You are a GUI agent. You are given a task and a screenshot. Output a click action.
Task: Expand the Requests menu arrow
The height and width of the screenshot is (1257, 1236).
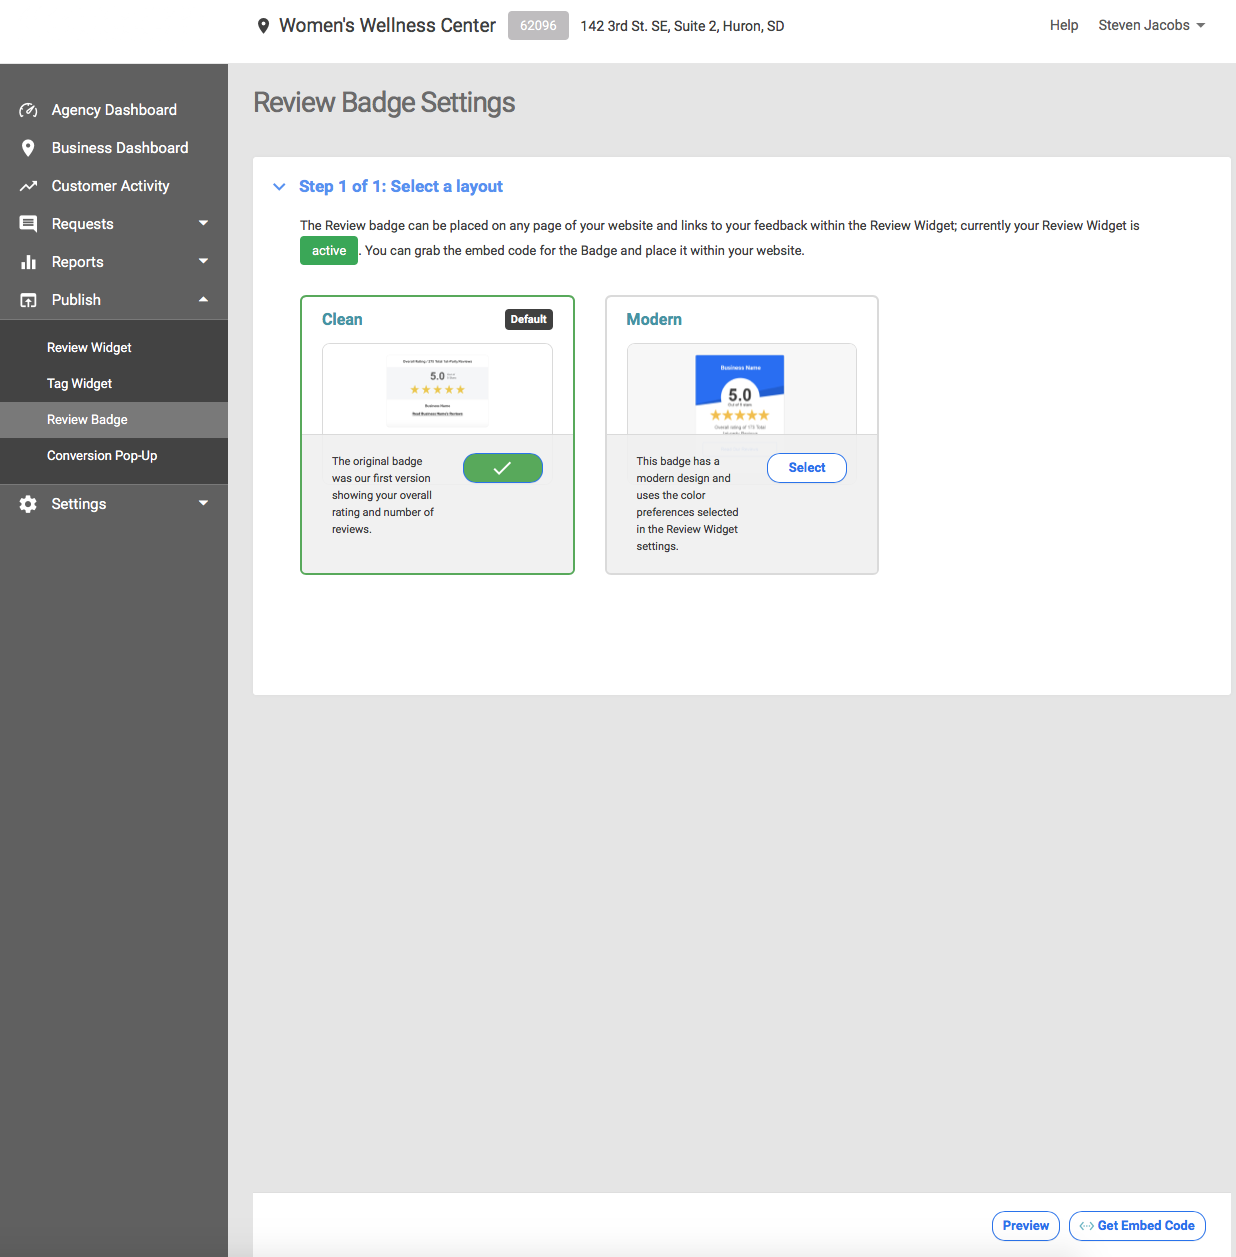(x=203, y=223)
